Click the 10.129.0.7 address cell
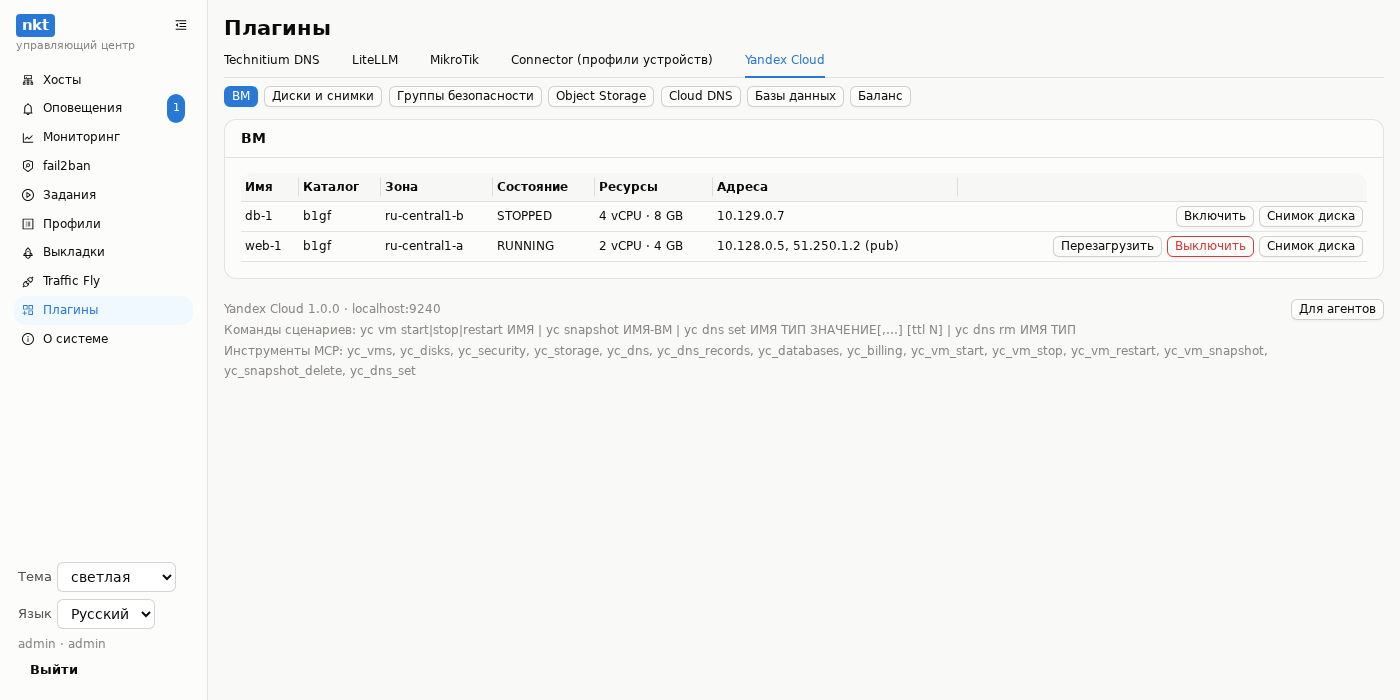This screenshot has width=1400, height=700. 835,216
